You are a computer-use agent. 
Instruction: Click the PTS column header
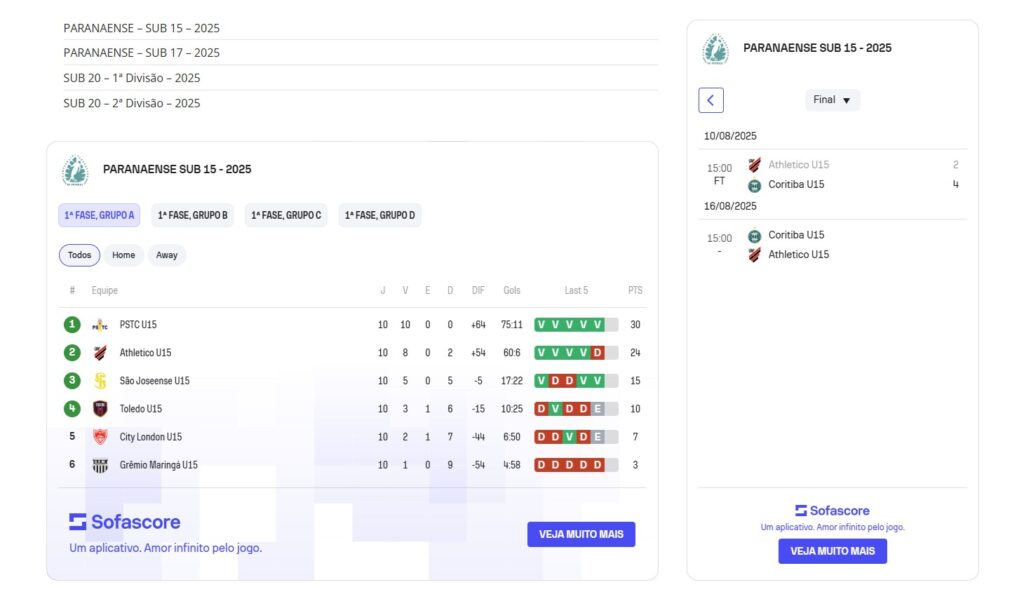(x=635, y=290)
